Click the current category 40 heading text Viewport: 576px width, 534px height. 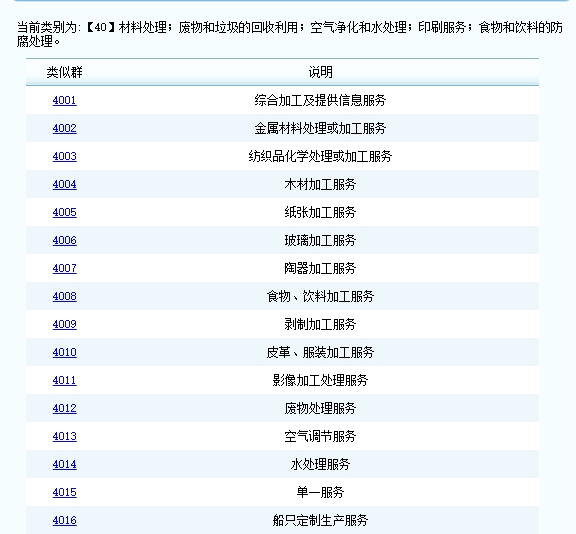tap(289, 34)
